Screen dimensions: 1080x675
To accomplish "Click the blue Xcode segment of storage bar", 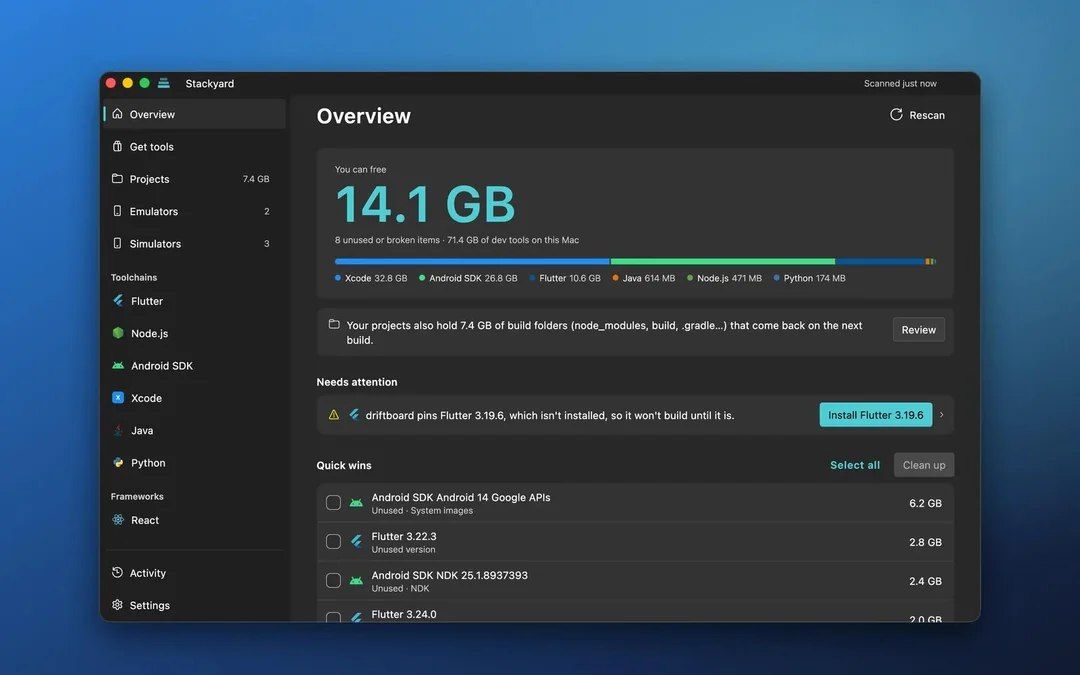I will pos(472,262).
